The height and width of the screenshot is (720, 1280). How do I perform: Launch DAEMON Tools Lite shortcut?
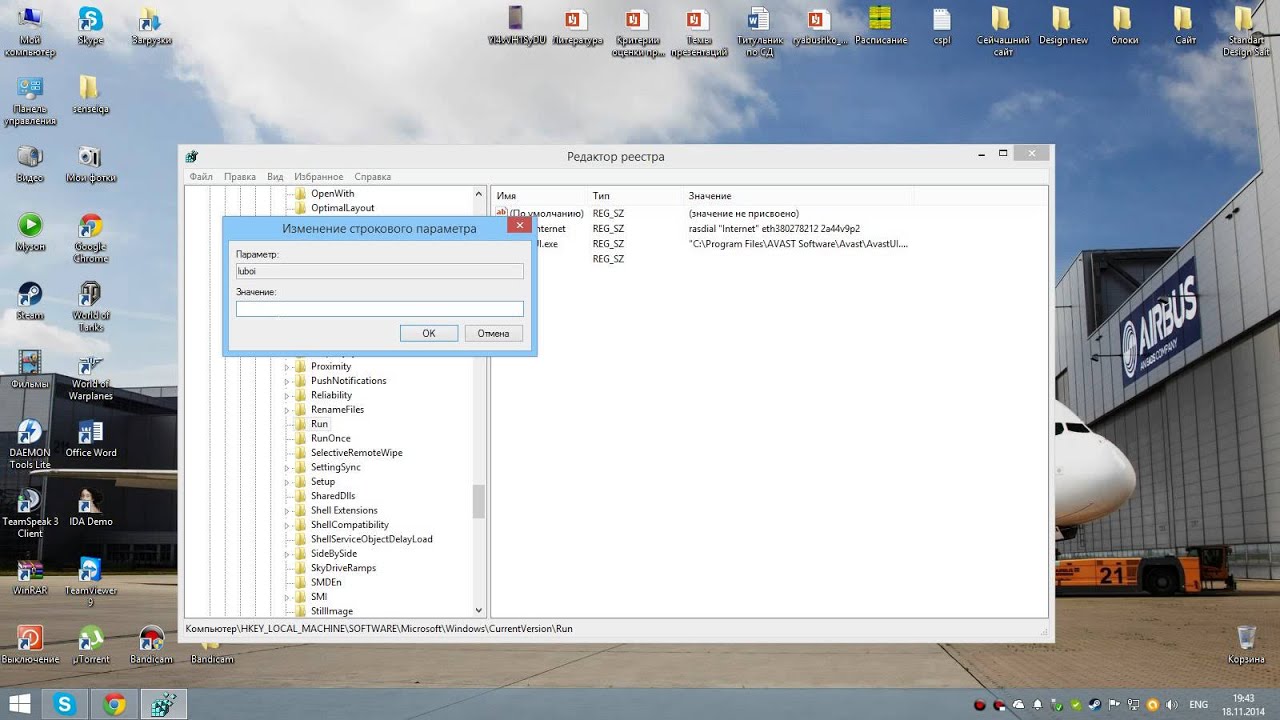tap(30, 444)
